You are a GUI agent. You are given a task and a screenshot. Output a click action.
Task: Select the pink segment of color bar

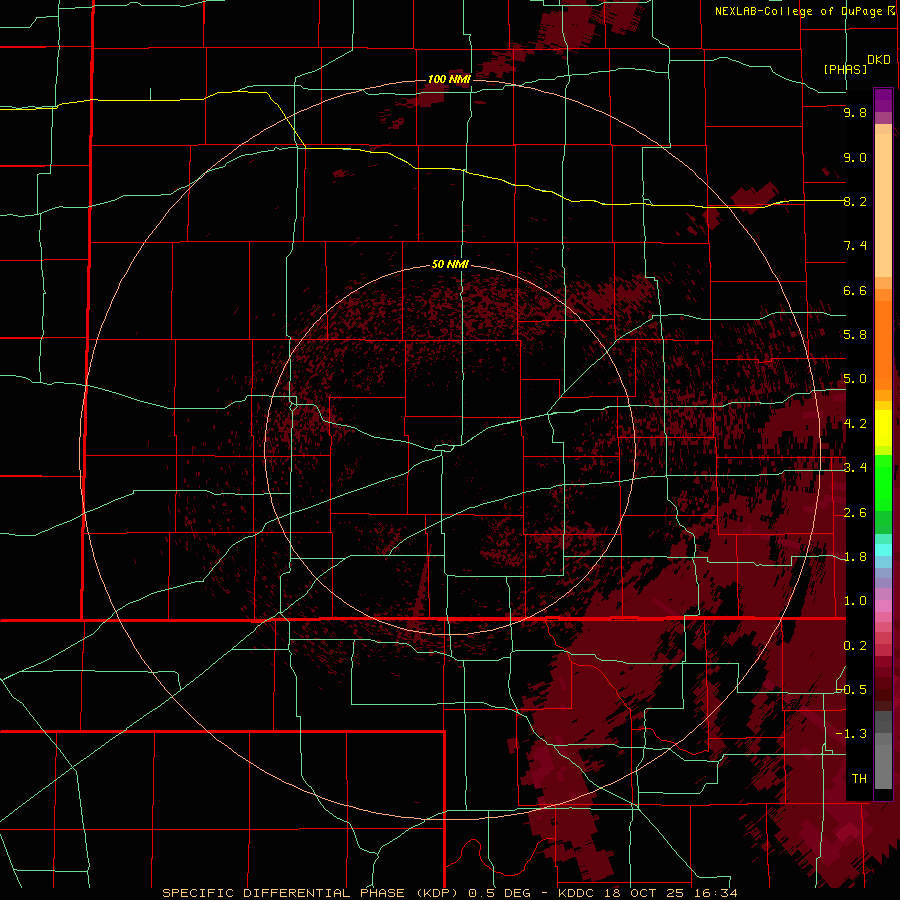pyautogui.click(x=883, y=606)
